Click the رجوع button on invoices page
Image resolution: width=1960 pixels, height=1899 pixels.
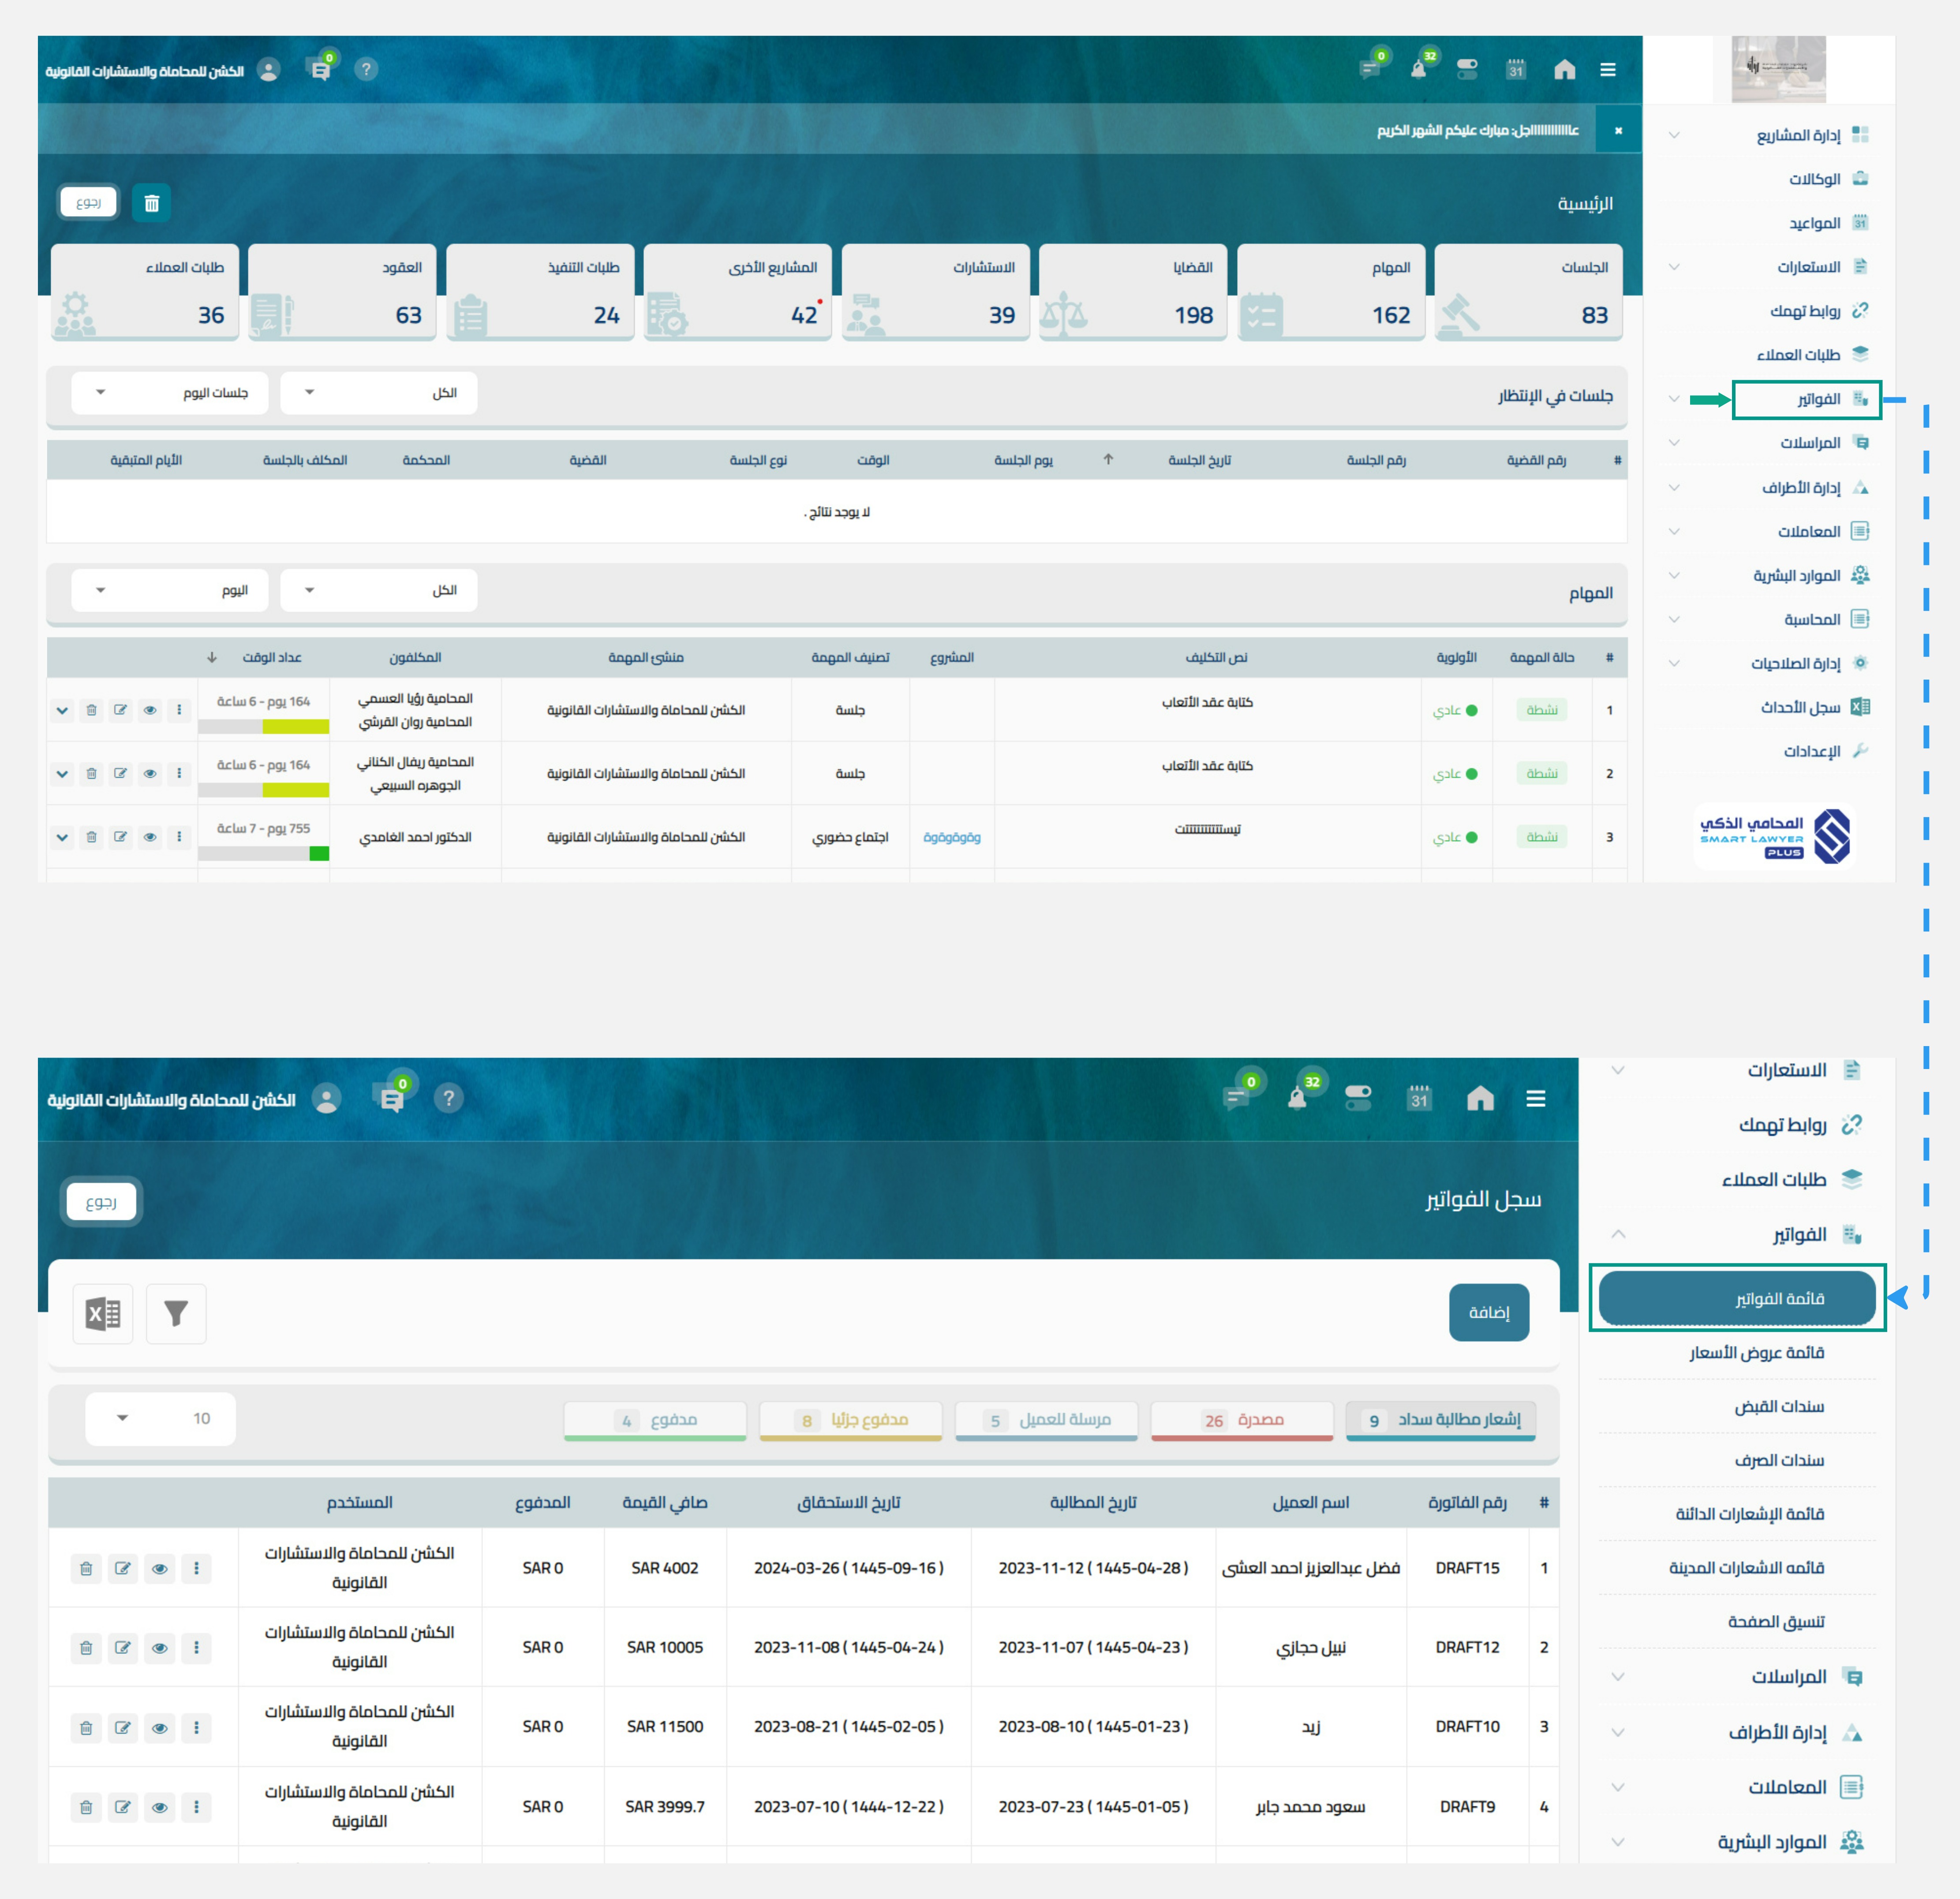coord(101,1201)
